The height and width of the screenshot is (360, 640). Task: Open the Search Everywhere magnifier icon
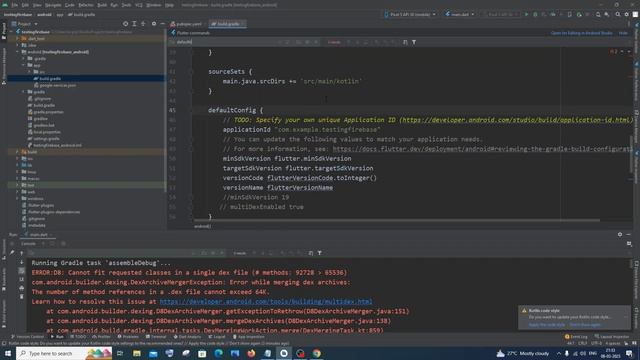point(618,14)
